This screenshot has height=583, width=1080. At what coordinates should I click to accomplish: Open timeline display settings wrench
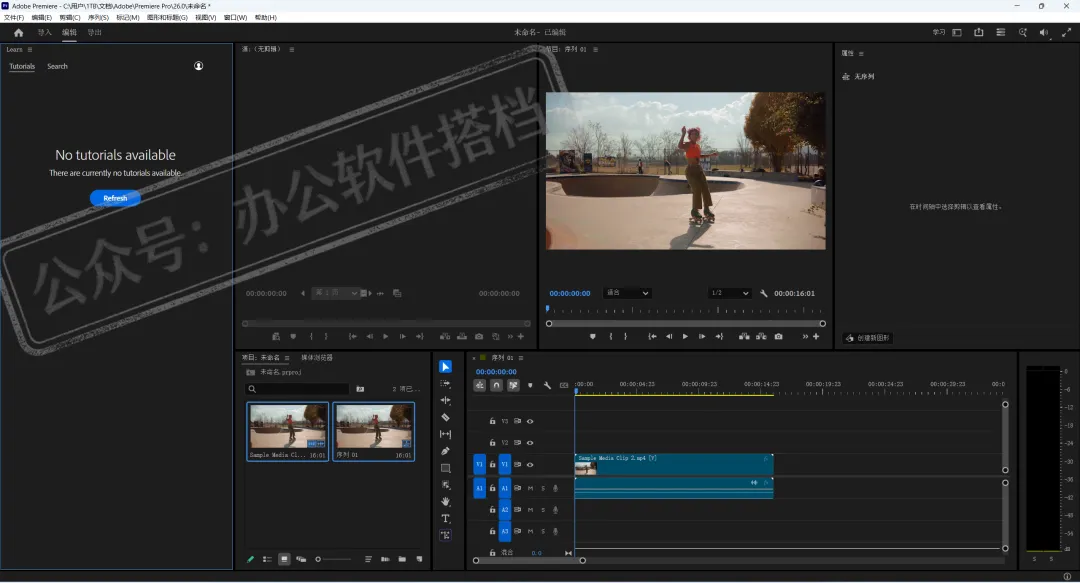547,385
